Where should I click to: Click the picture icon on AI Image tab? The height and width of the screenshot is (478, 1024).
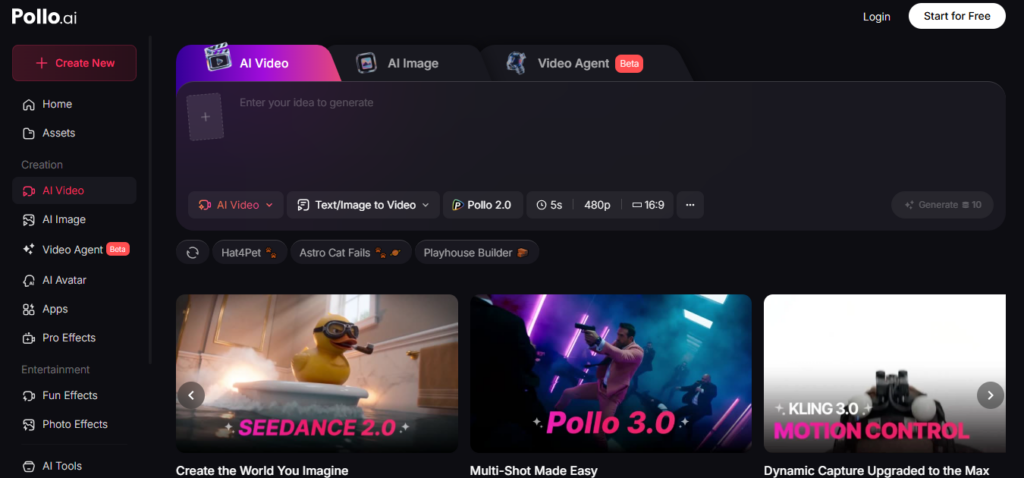tap(366, 63)
